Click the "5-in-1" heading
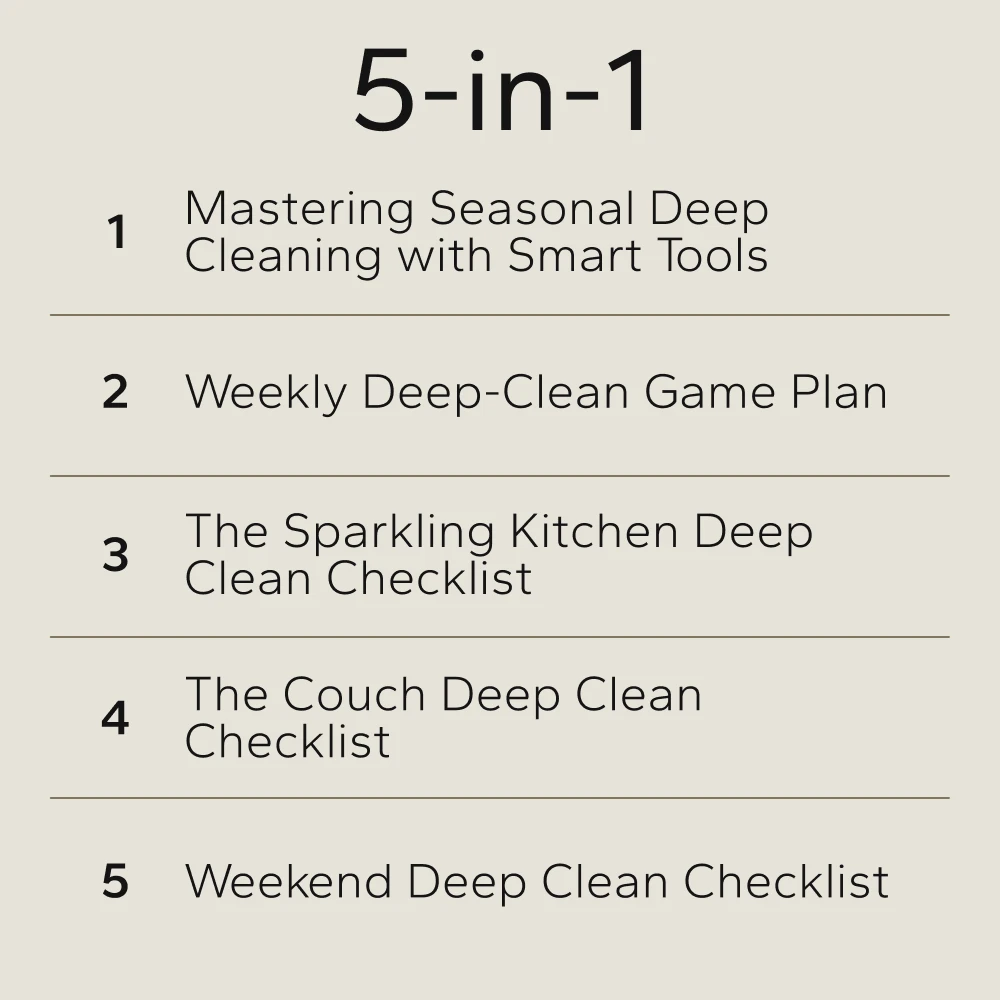This screenshot has width=1000, height=1000. point(502,92)
